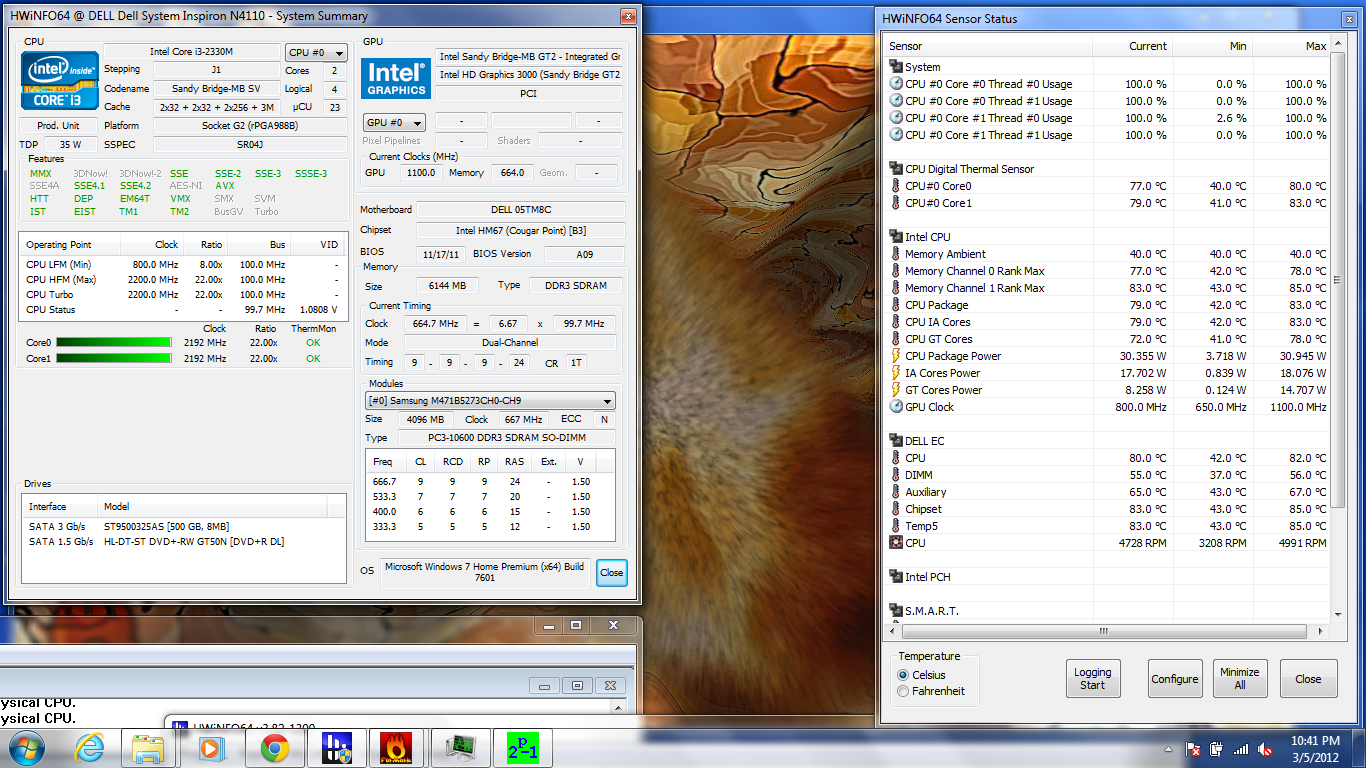The image size is (1366, 768).
Task: Click the clock icon for Core #0 Thread #1 Usage
Action: pyautogui.click(x=896, y=101)
